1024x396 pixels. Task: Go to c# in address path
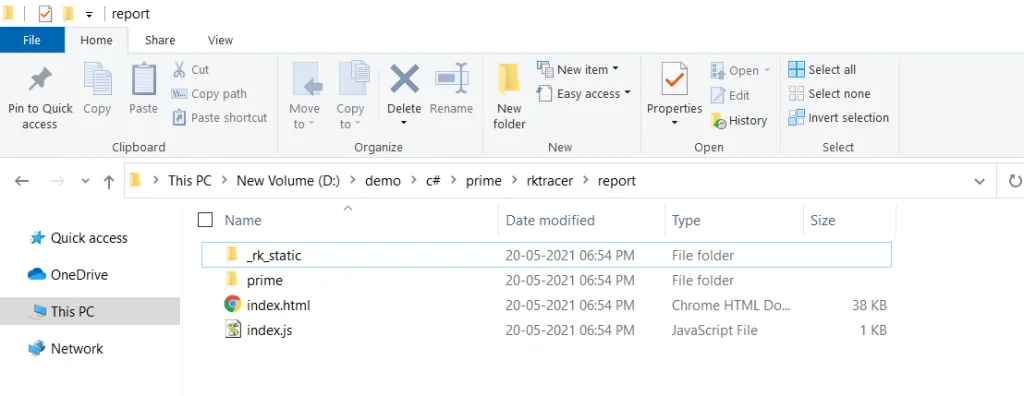[x=433, y=181]
